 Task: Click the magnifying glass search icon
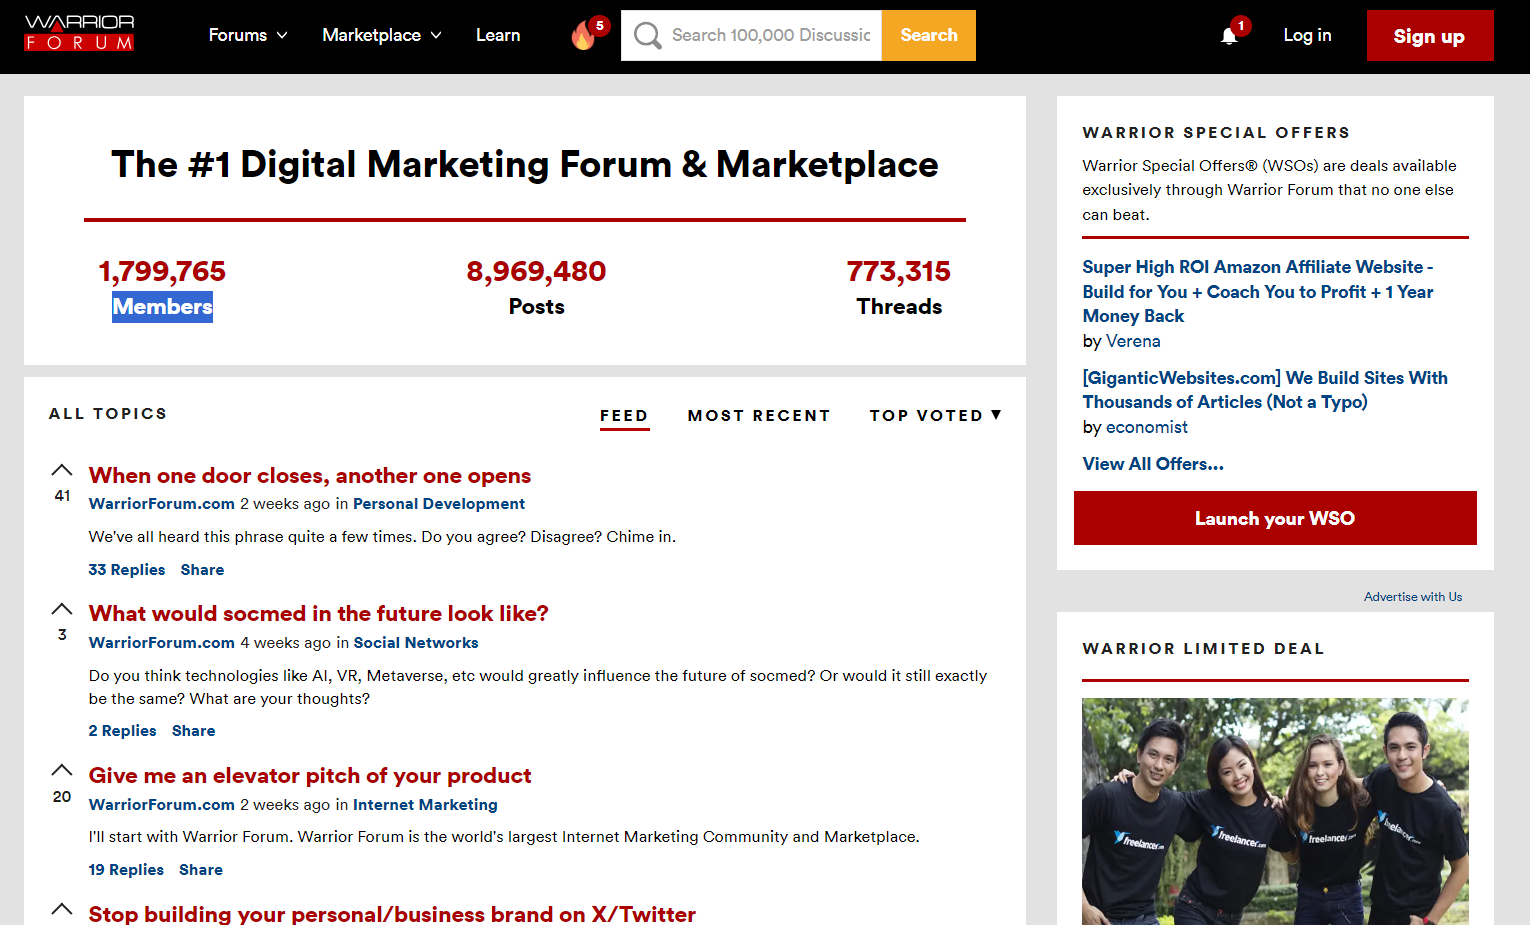[x=647, y=35]
